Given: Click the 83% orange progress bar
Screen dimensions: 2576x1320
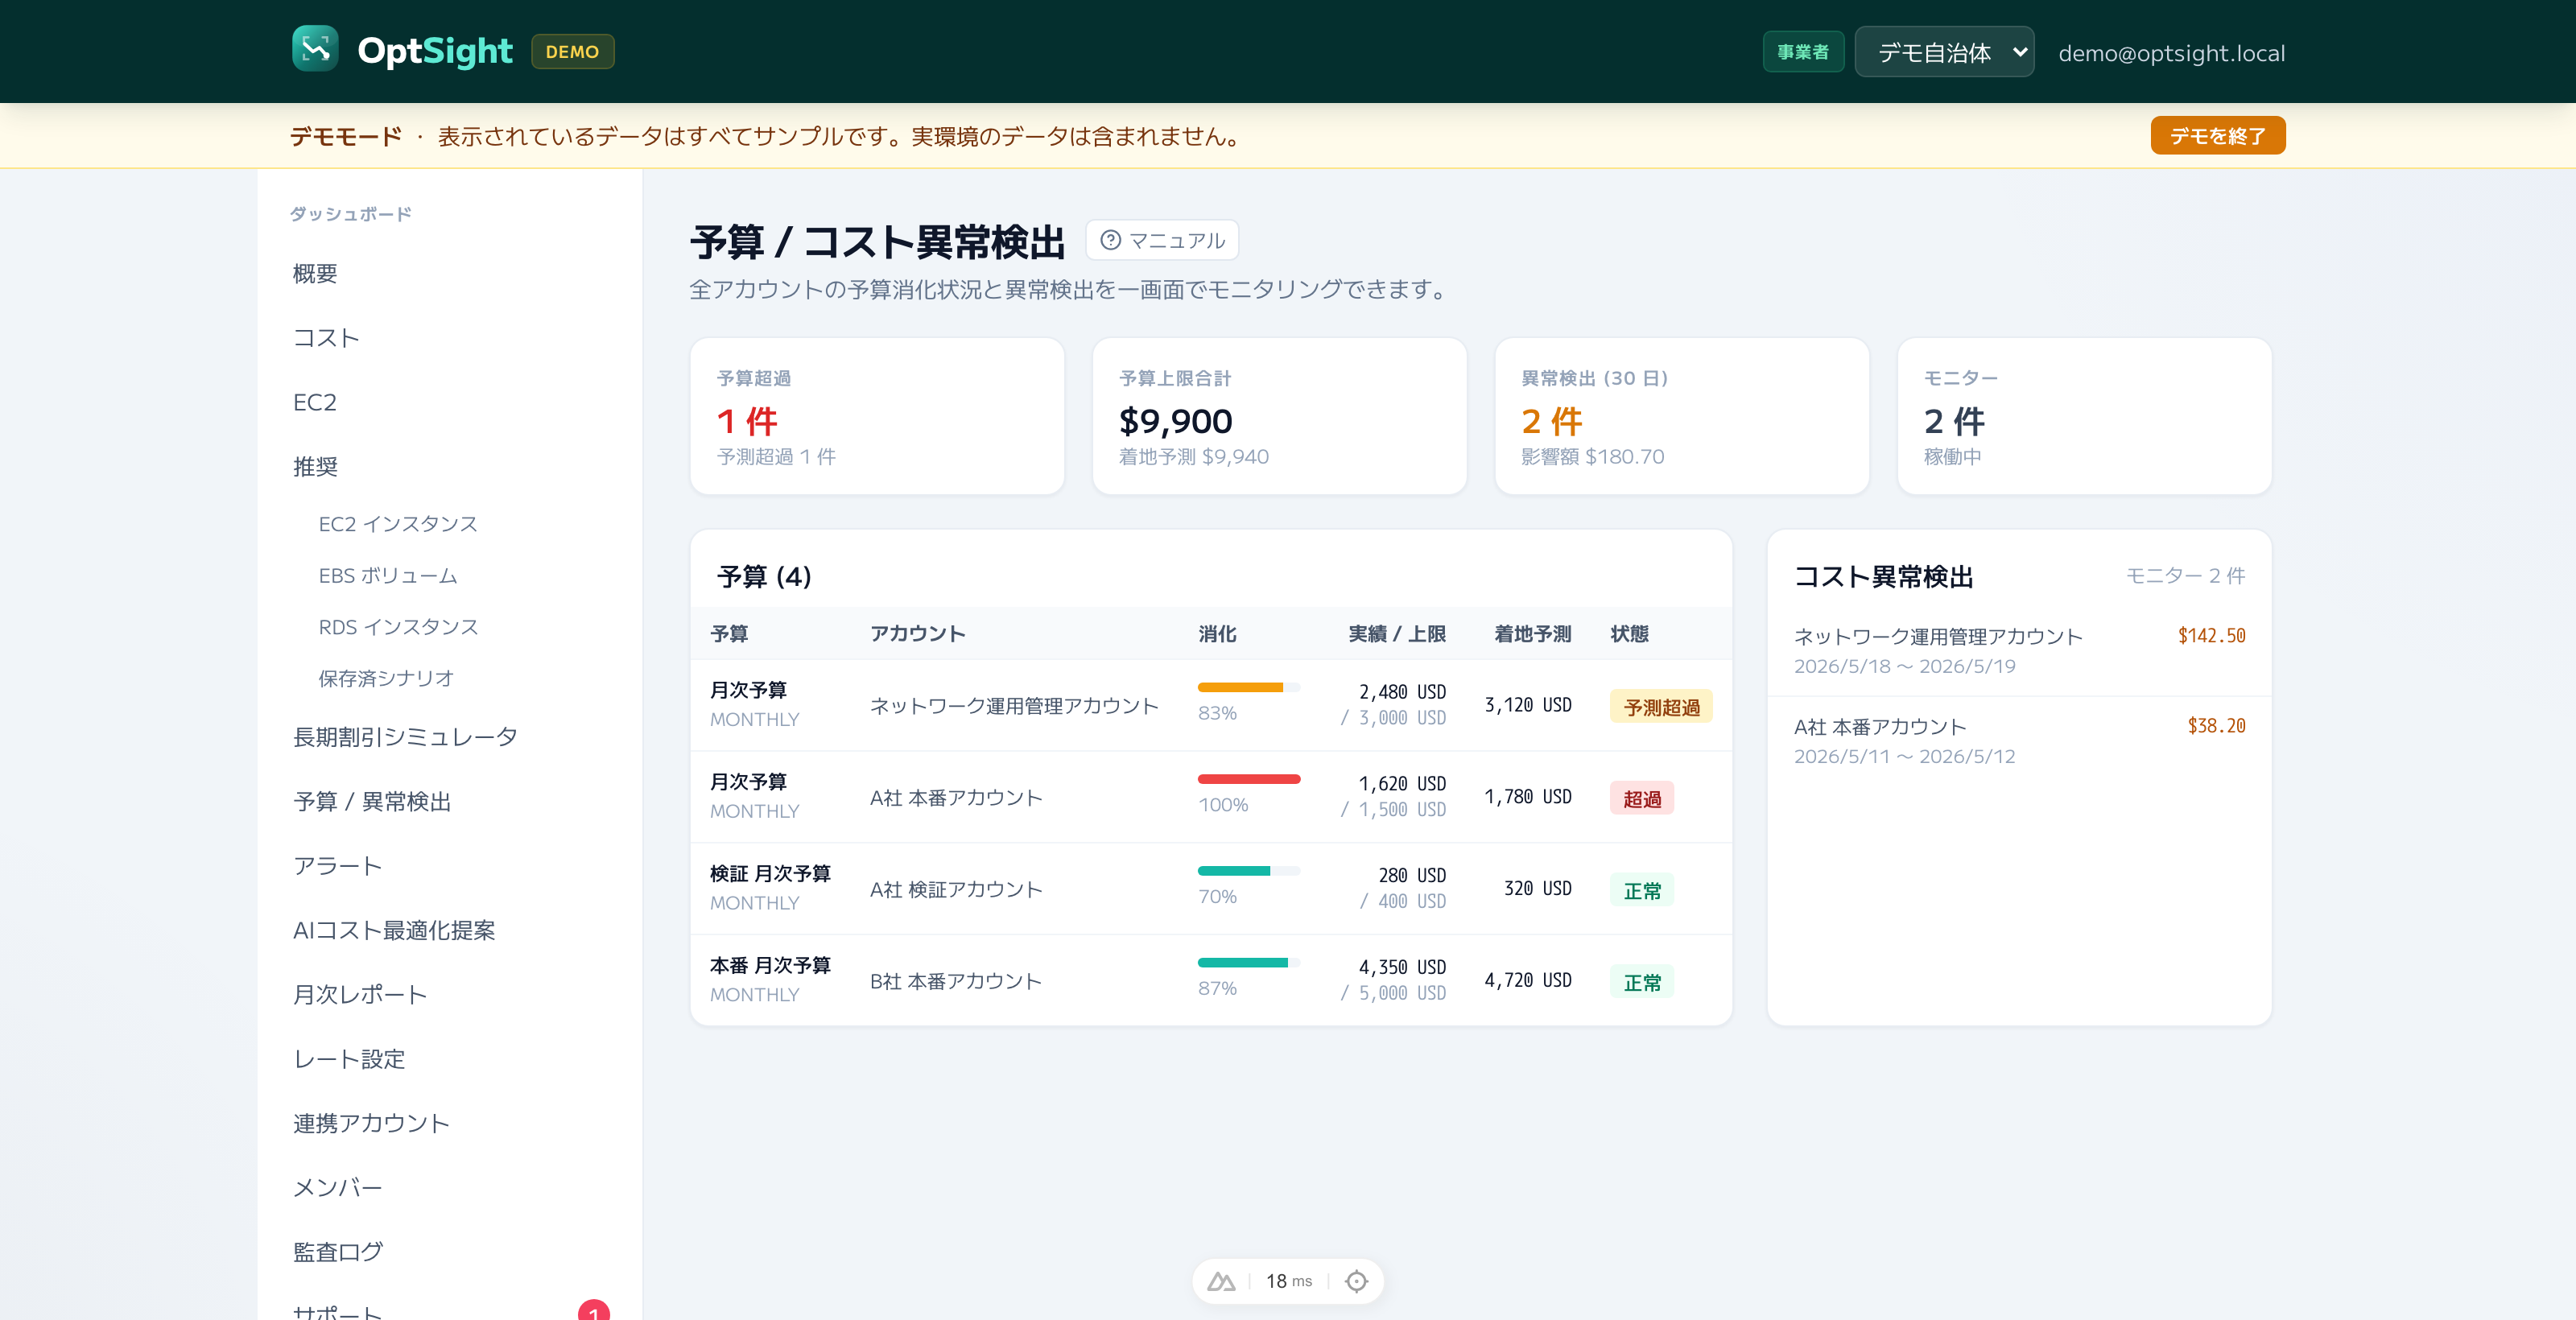Looking at the screenshot, I should (x=1249, y=687).
